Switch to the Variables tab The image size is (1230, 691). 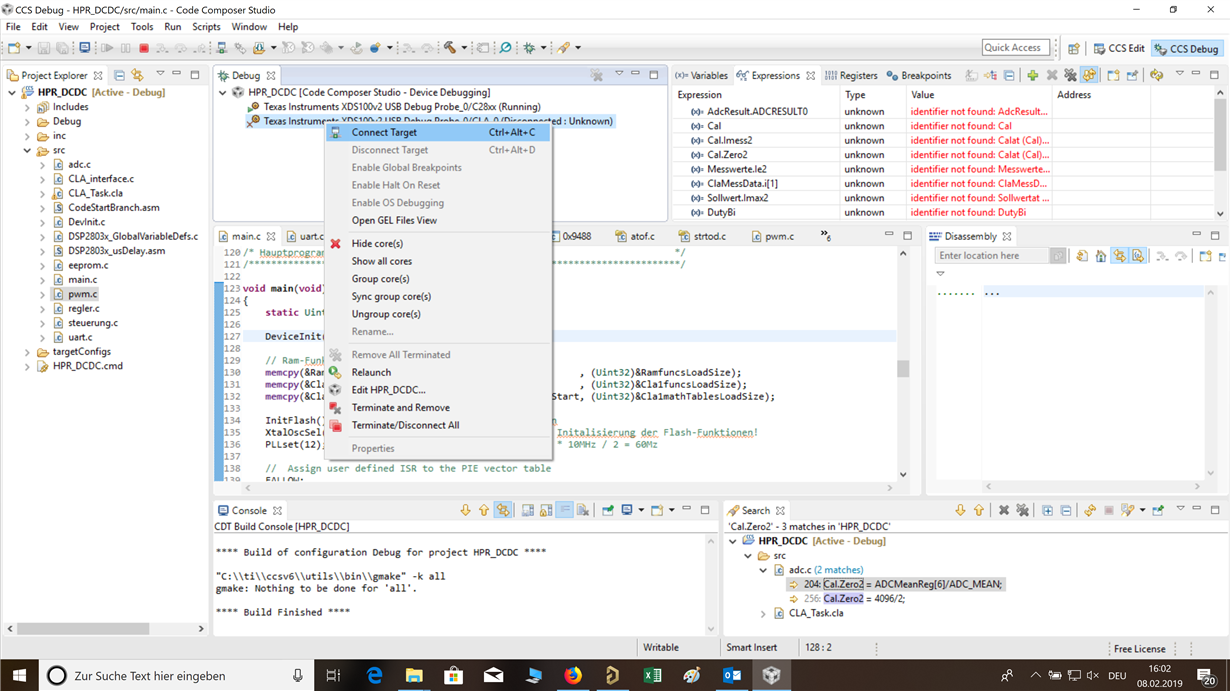point(701,75)
